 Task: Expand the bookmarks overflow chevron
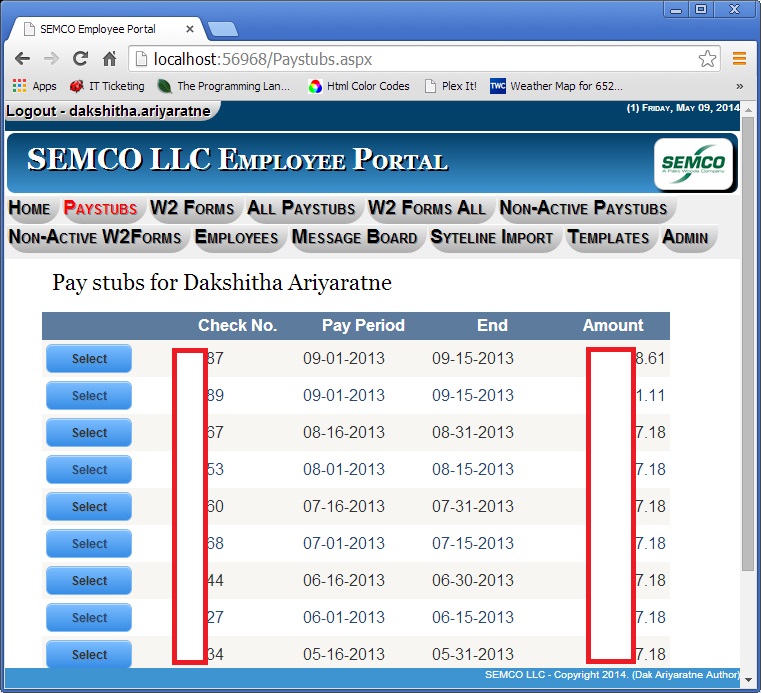tap(740, 86)
